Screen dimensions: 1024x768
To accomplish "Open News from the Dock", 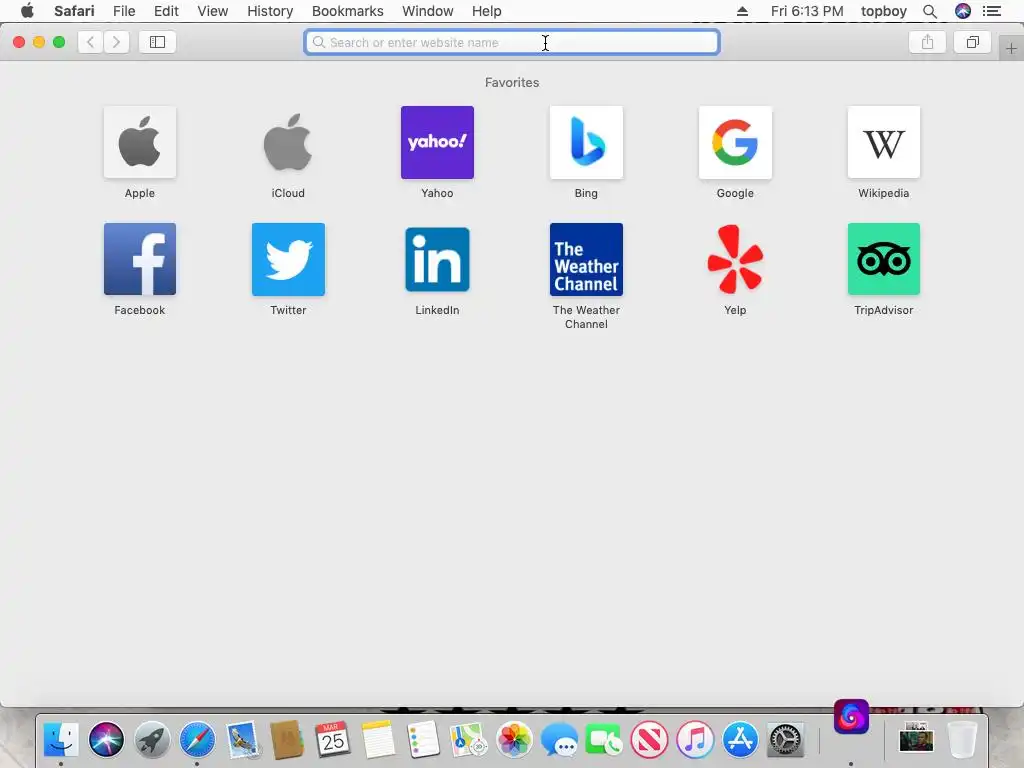I will [649, 739].
